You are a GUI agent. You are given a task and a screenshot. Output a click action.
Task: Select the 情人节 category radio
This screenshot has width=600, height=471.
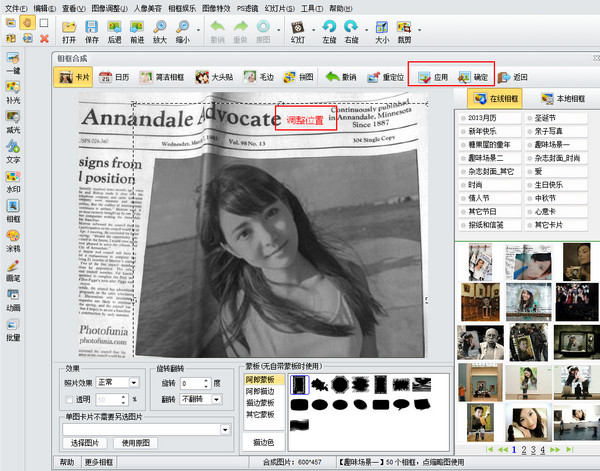[x=464, y=199]
